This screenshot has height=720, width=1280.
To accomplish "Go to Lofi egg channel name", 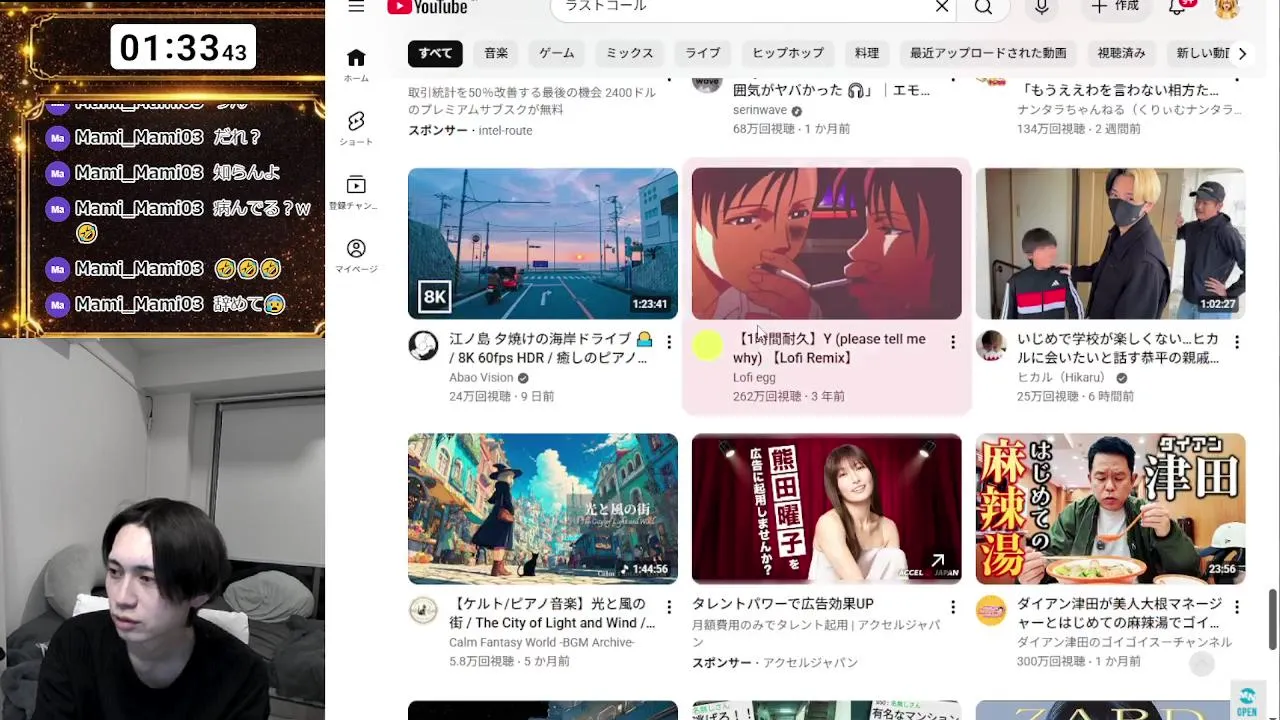I will coord(754,378).
